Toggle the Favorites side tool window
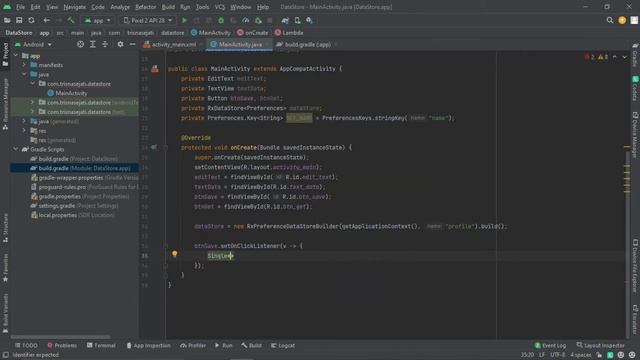Viewport: 640px width, 360px height. 5,267
